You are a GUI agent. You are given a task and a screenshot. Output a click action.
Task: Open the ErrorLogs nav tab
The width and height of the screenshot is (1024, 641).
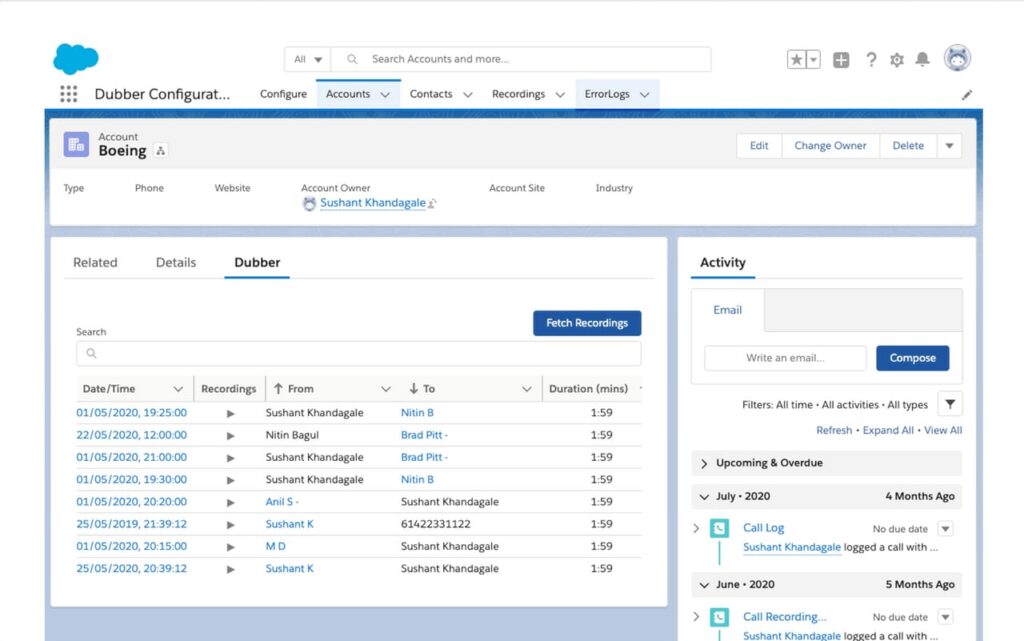point(607,94)
